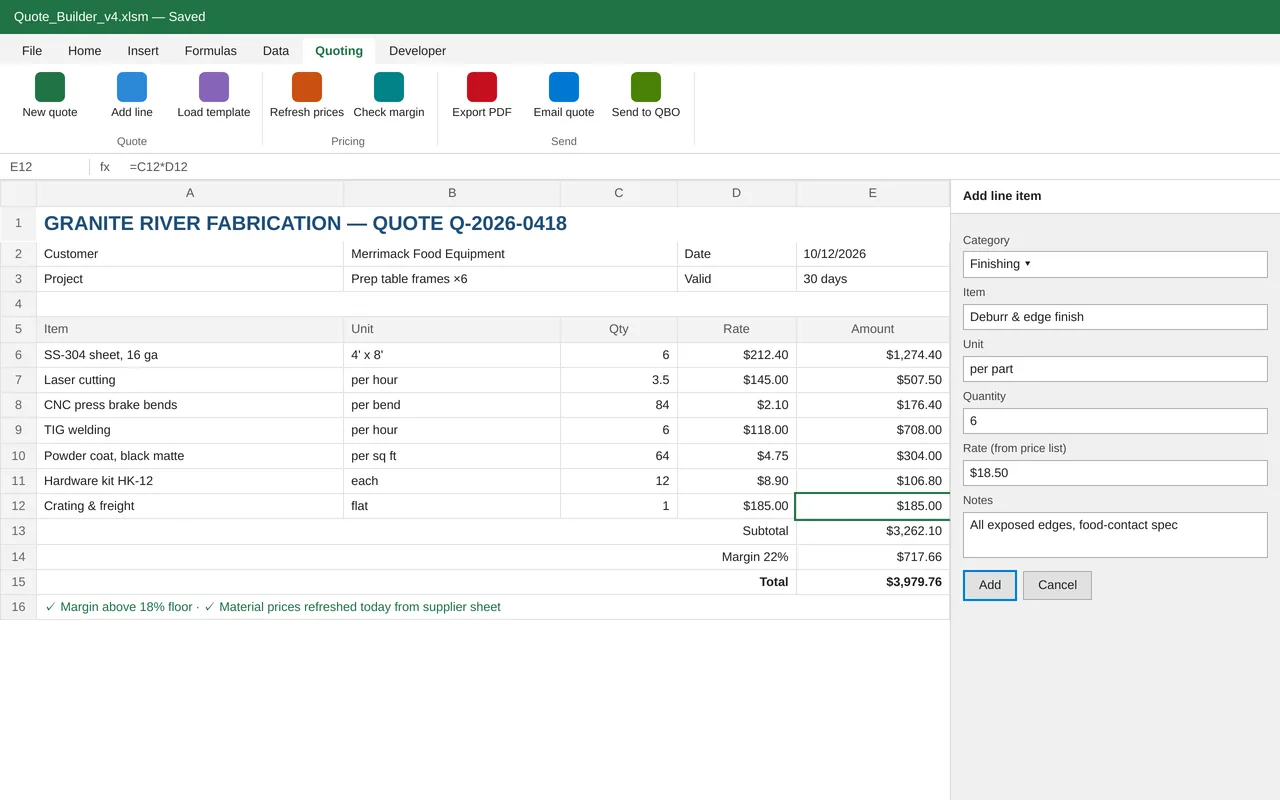This screenshot has height=800, width=1280.
Task: Click the formula bar showing =C12*D12
Action: click(700, 167)
